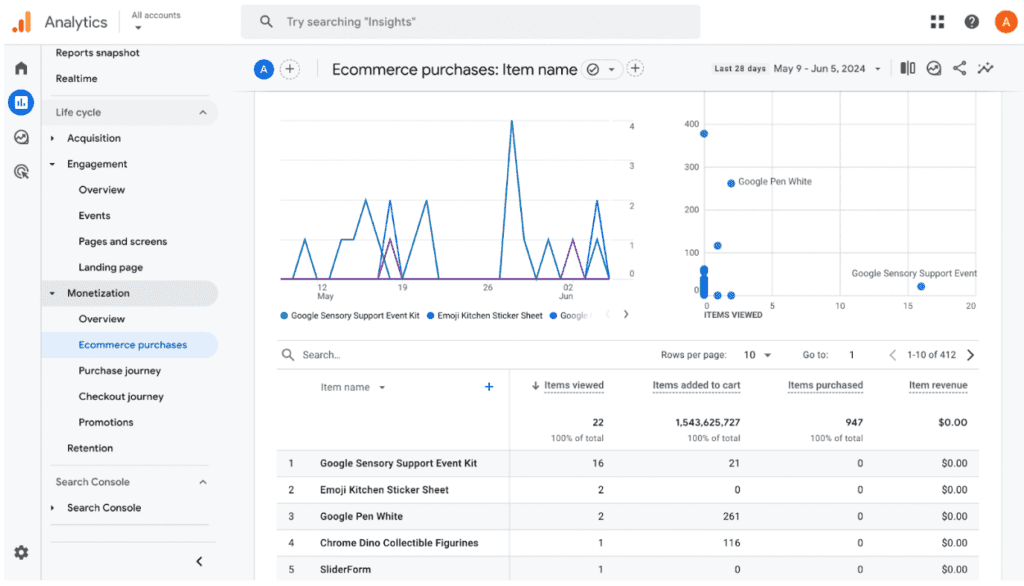Screen dimensions: 1024x586
Task: Open Monetization Overview
Action: [x=101, y=319]
